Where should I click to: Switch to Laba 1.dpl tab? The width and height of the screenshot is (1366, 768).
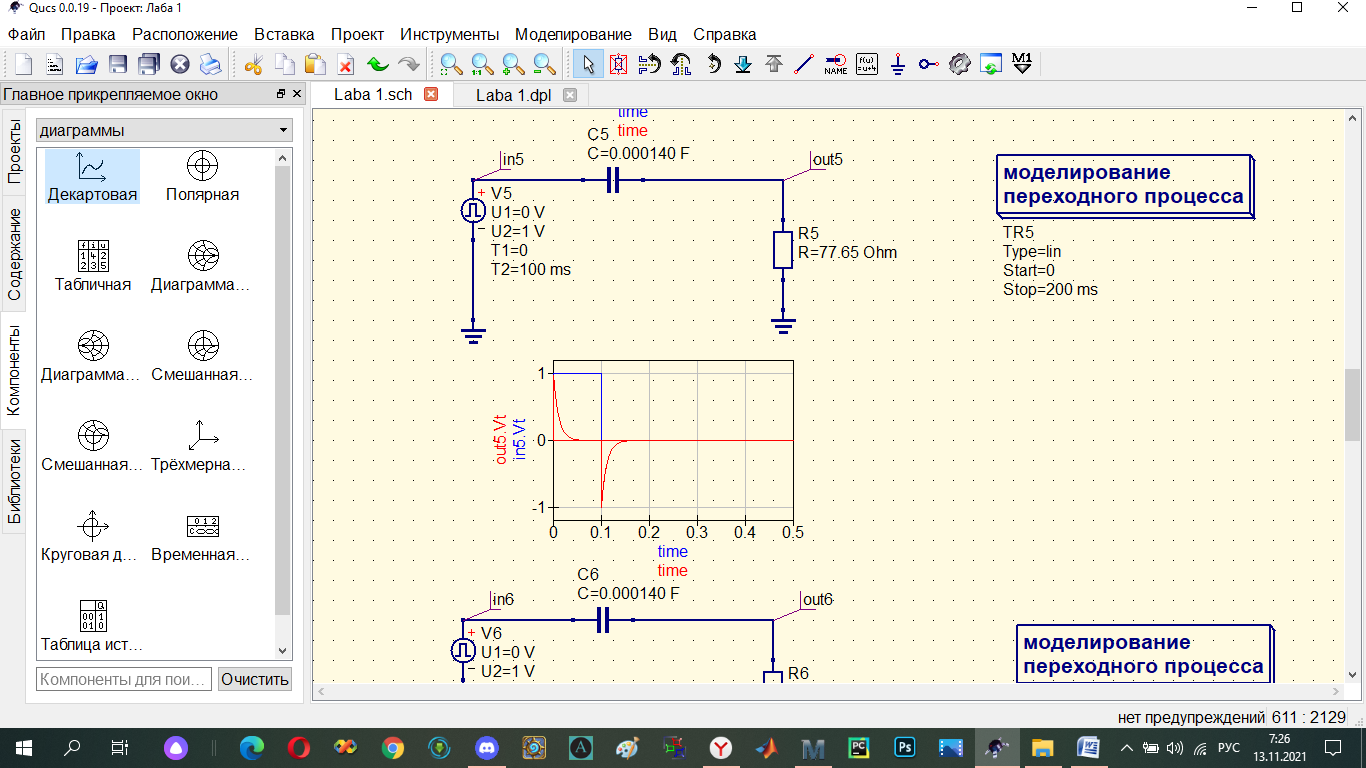point(513,95)
